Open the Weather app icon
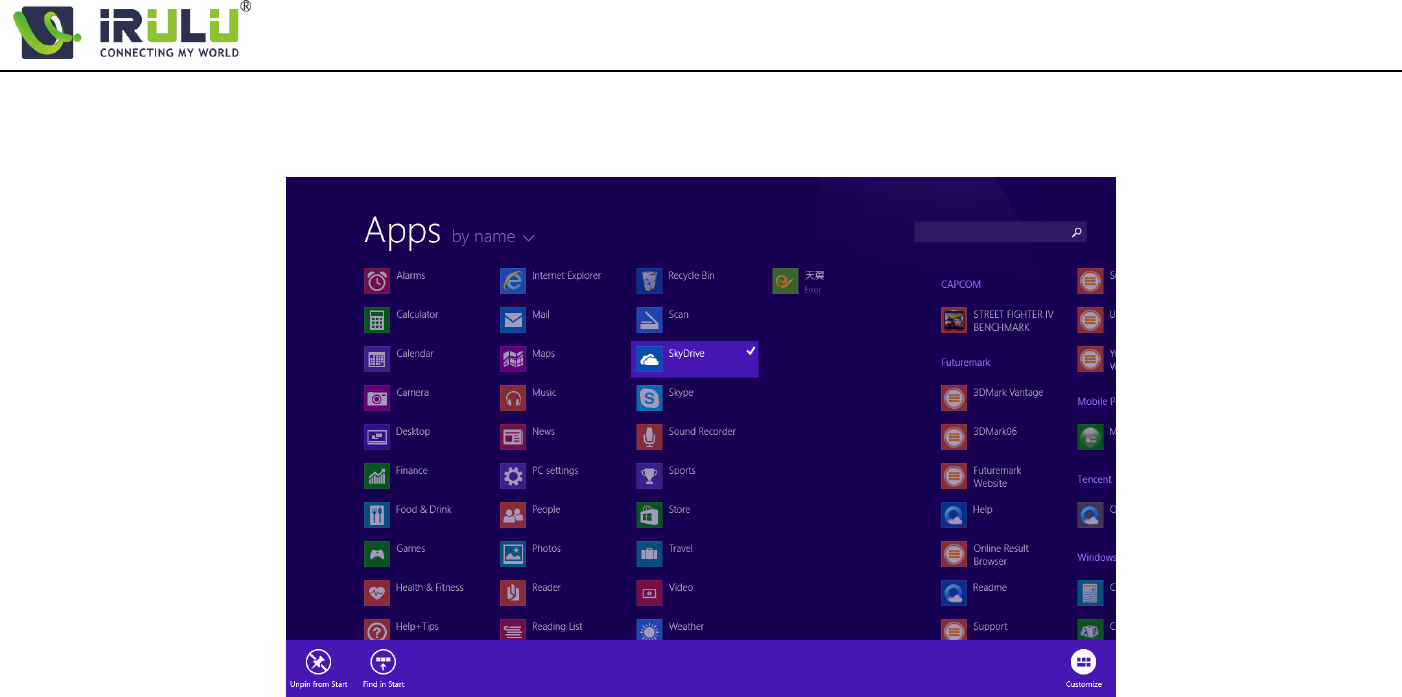The height and width of the screenshot is (697, 1402). coord(649,630)
